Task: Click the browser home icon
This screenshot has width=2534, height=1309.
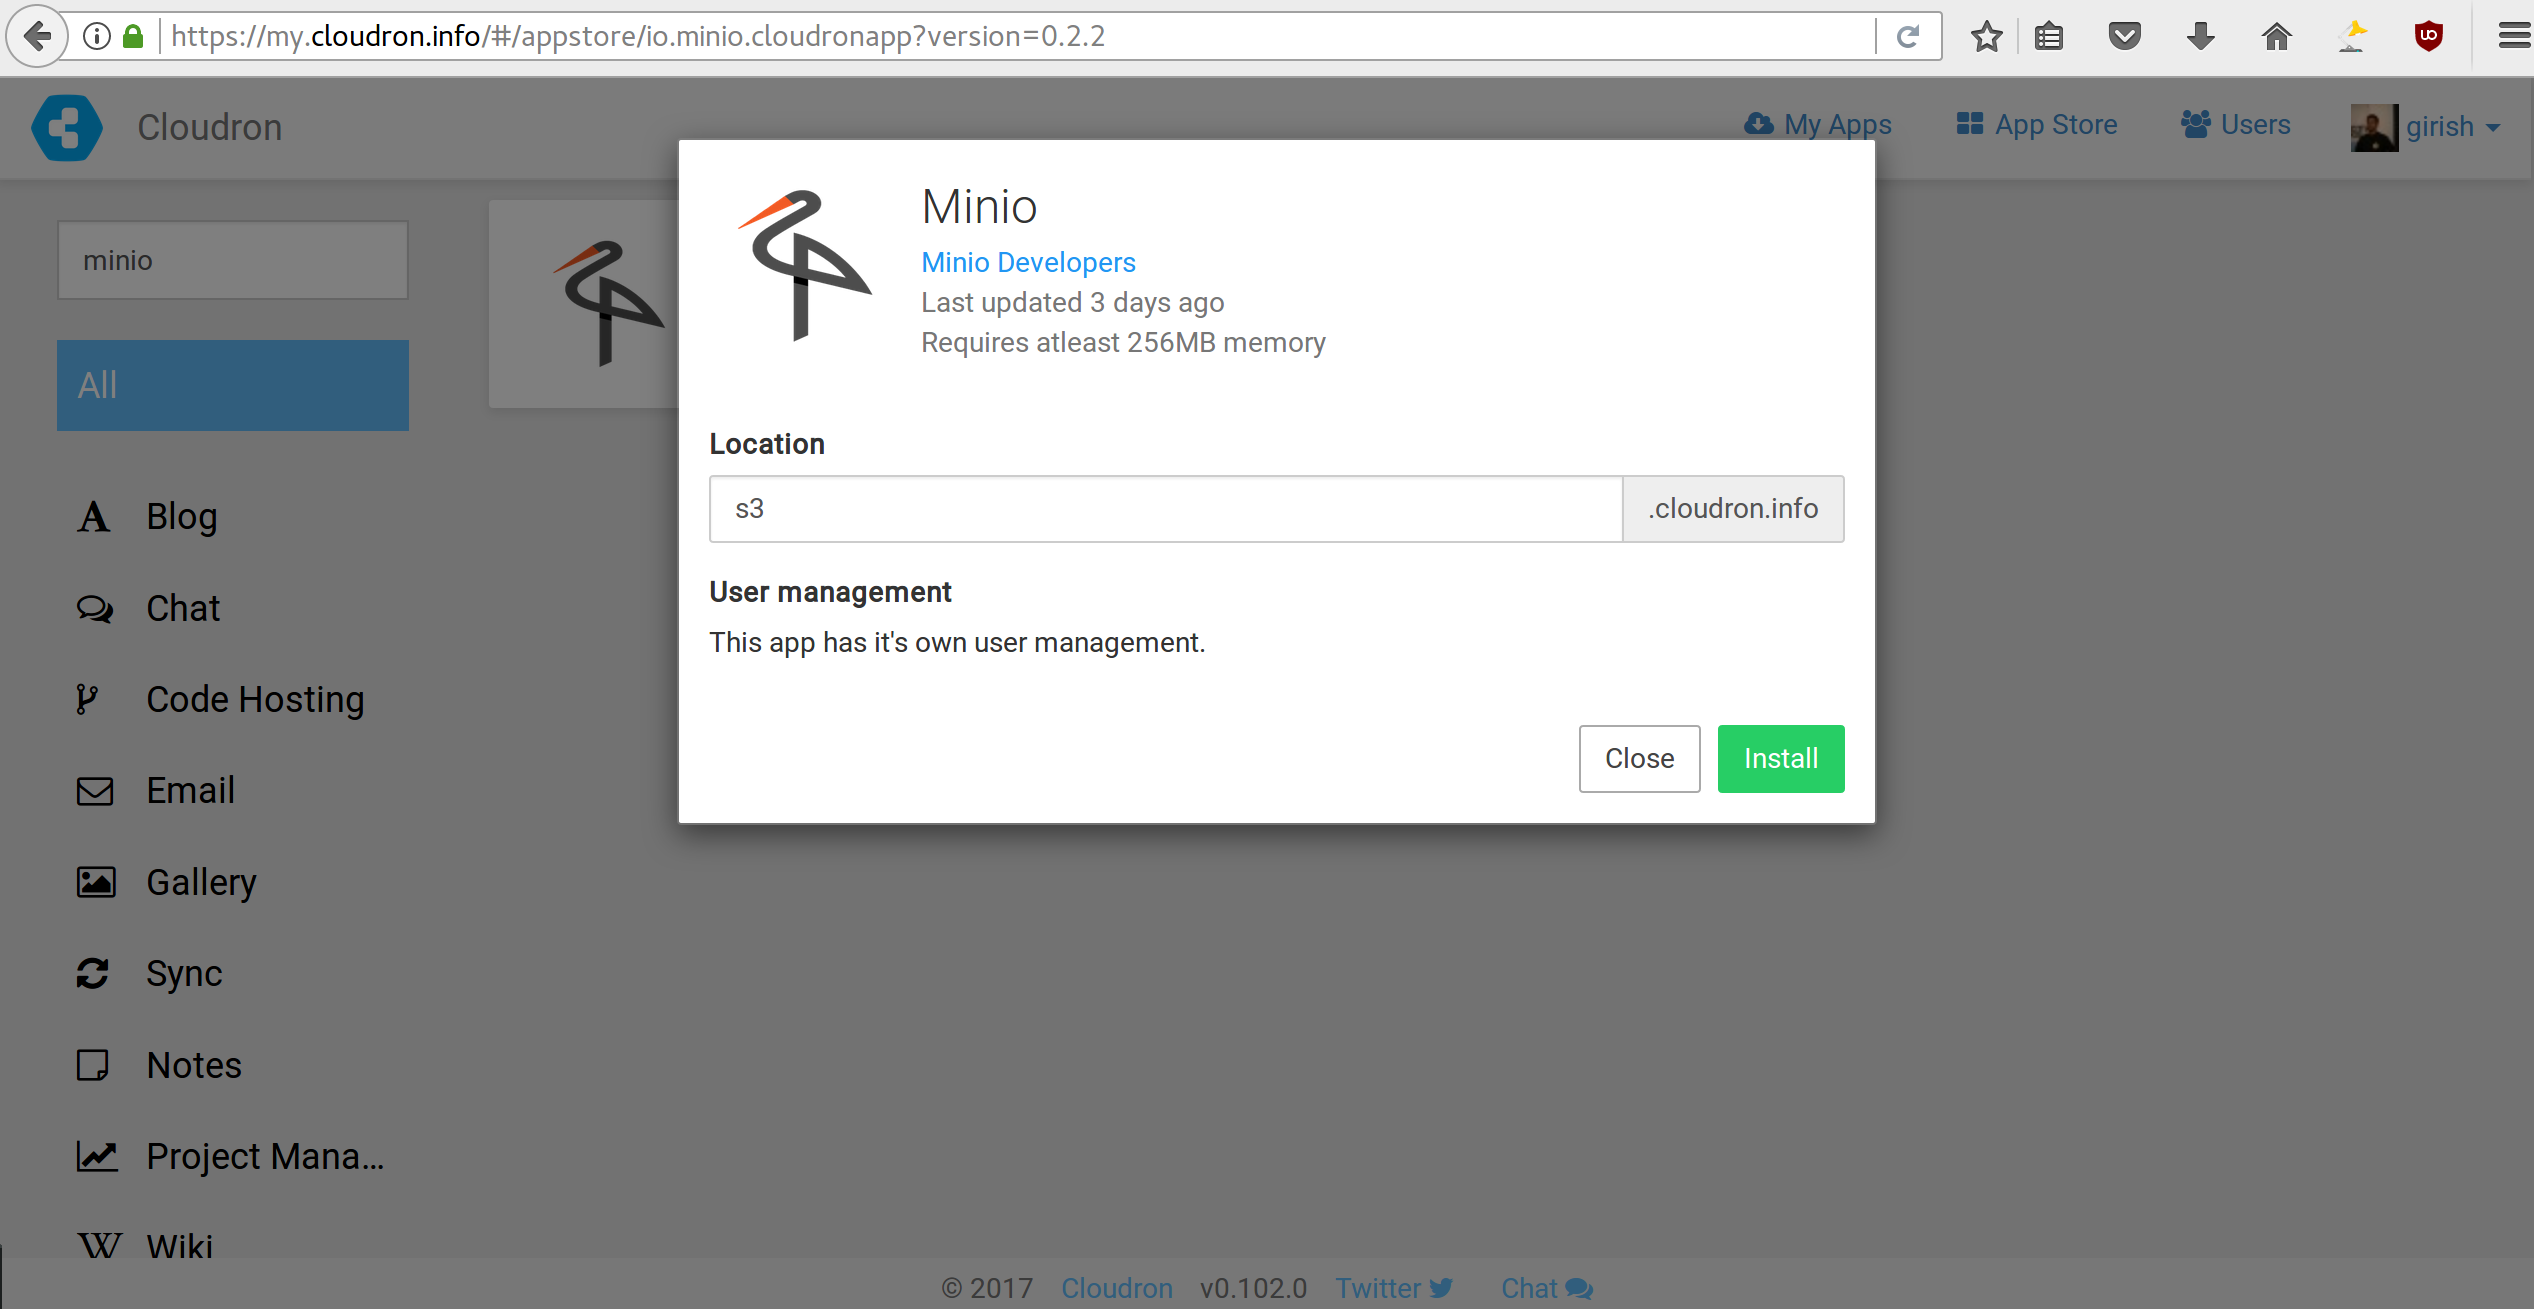Action: (2276, 37)
